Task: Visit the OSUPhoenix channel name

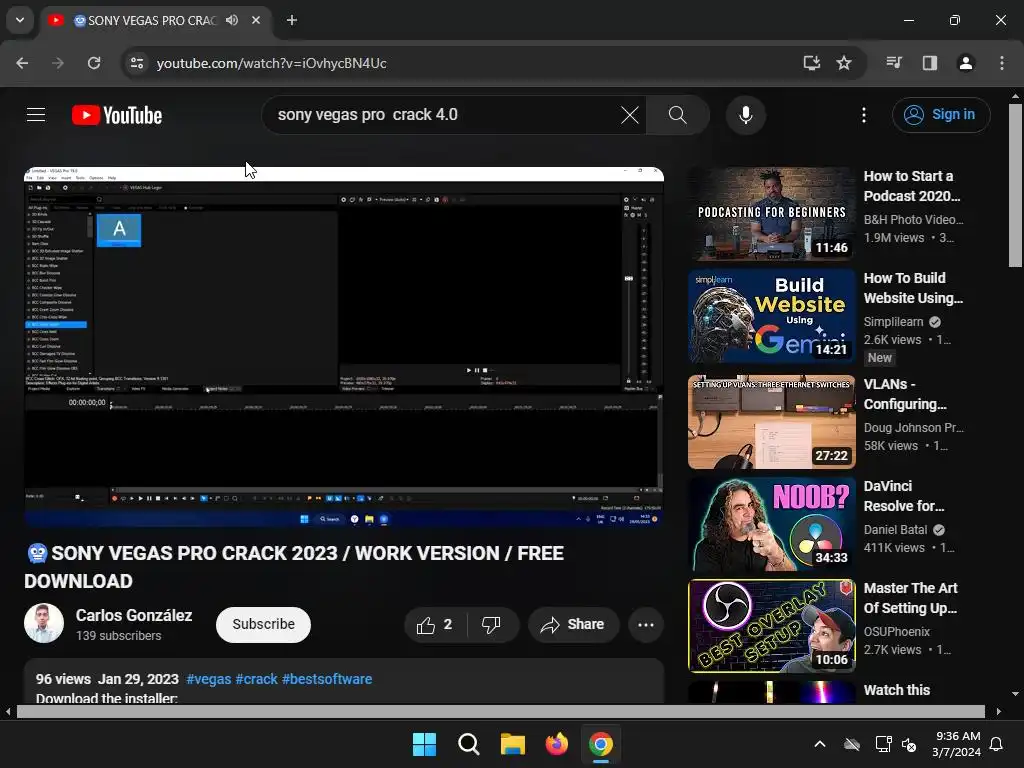Action: (897, 631)
